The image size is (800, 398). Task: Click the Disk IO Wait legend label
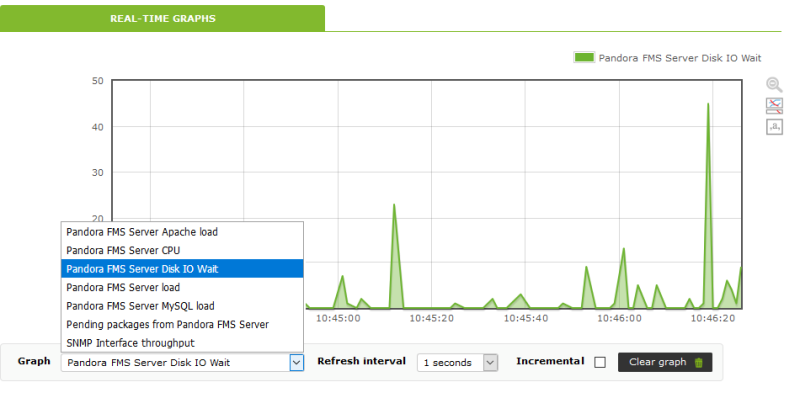(680, 58)
